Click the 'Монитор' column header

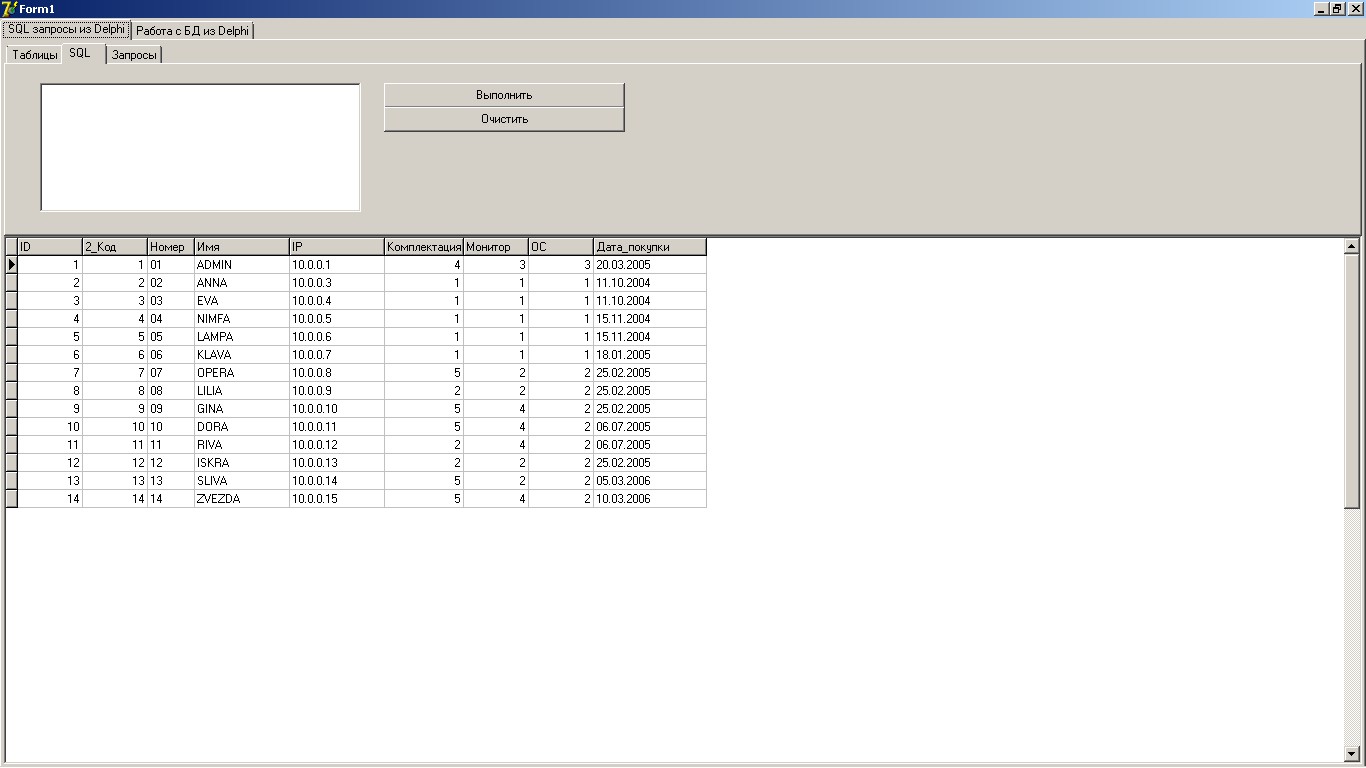click(x=496, y=247)
